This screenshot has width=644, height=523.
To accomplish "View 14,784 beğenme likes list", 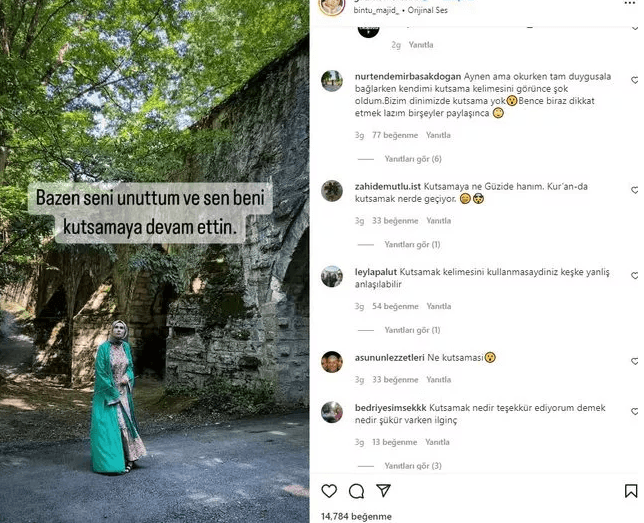I will 356,516.
